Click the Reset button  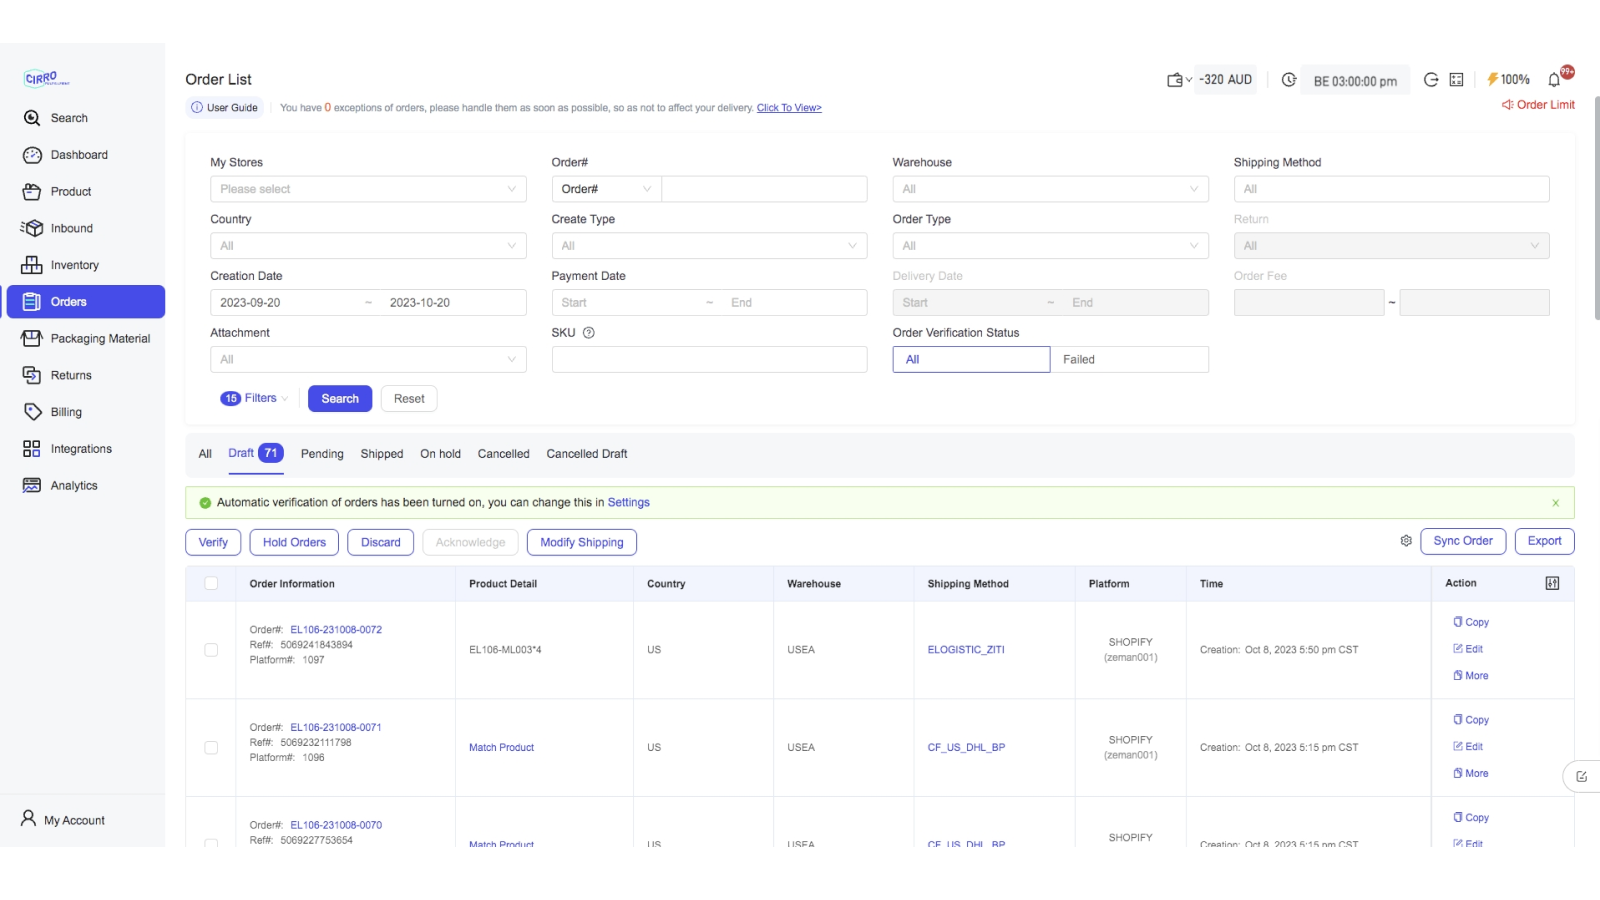coord(409,399)
